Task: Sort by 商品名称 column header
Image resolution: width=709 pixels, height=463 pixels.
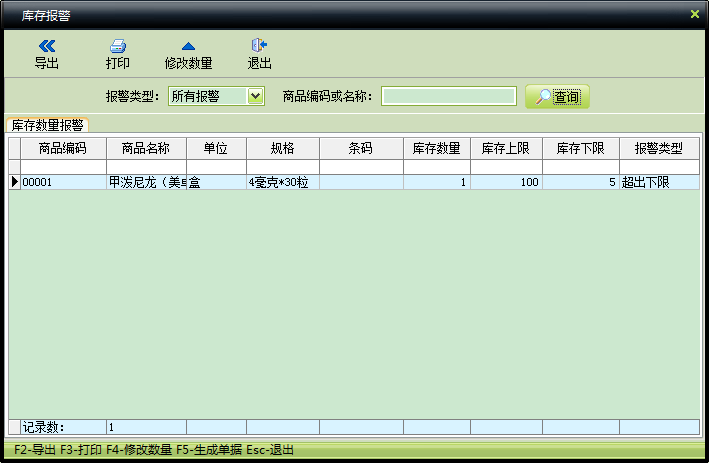Action: [146, 148]
